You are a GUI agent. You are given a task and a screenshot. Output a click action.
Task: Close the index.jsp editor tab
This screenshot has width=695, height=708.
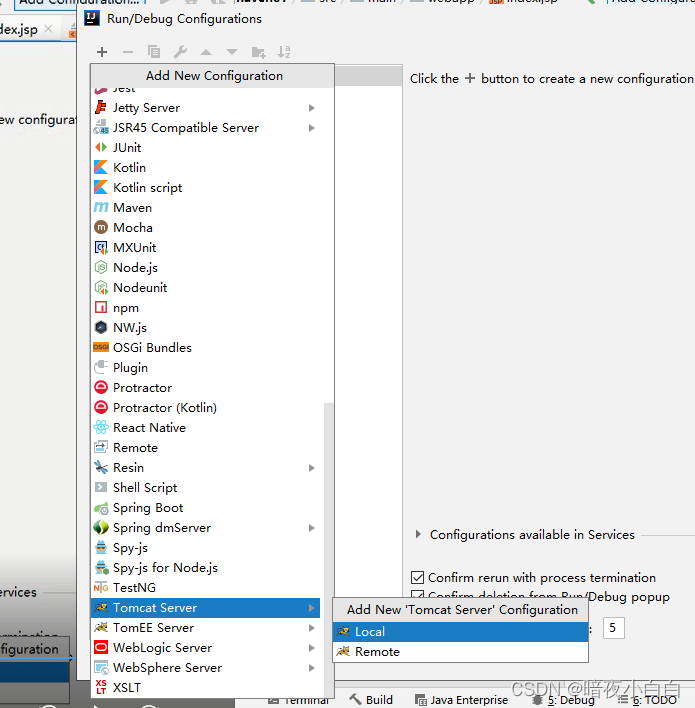click(49, 29)
